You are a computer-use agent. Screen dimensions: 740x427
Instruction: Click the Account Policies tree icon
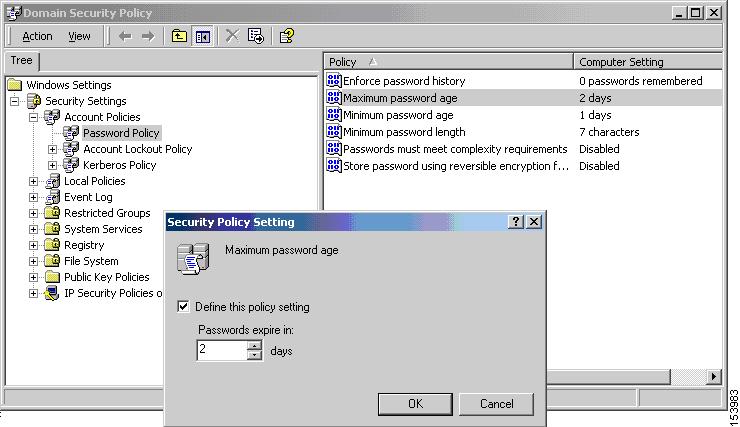pyautogui.click(x=52, y=117)
